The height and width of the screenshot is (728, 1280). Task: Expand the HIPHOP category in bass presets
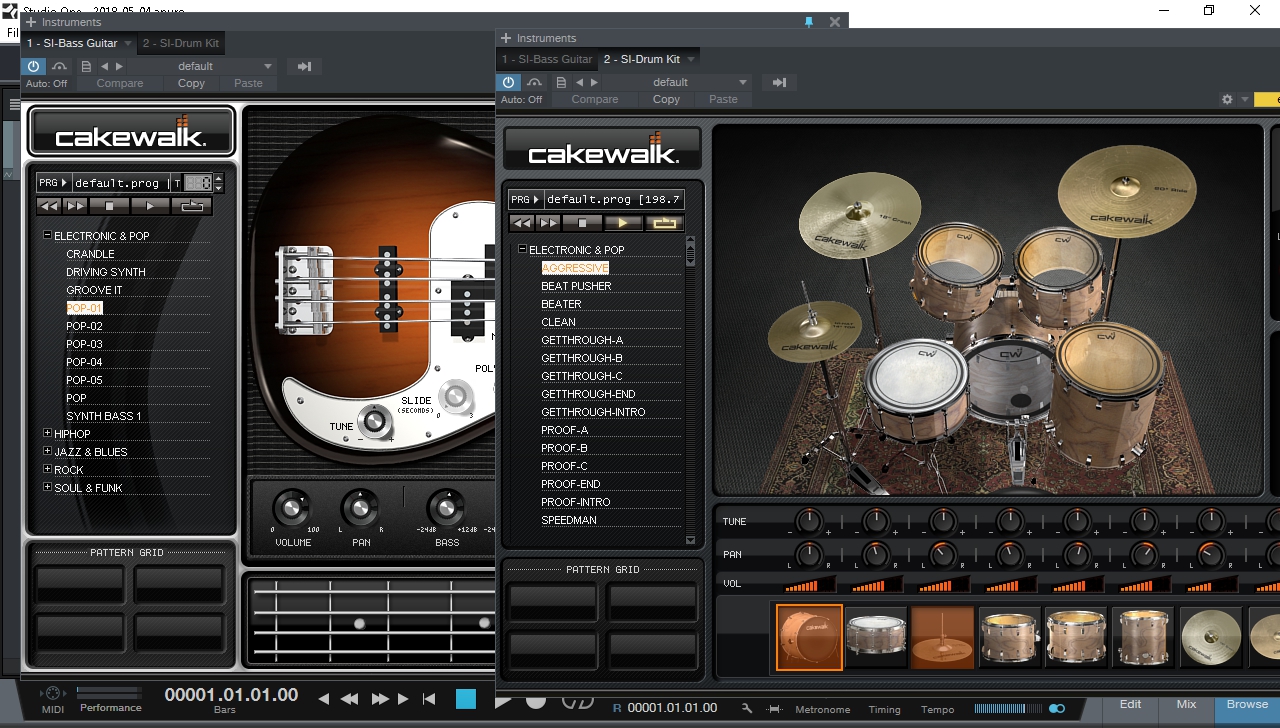(46, 433)
